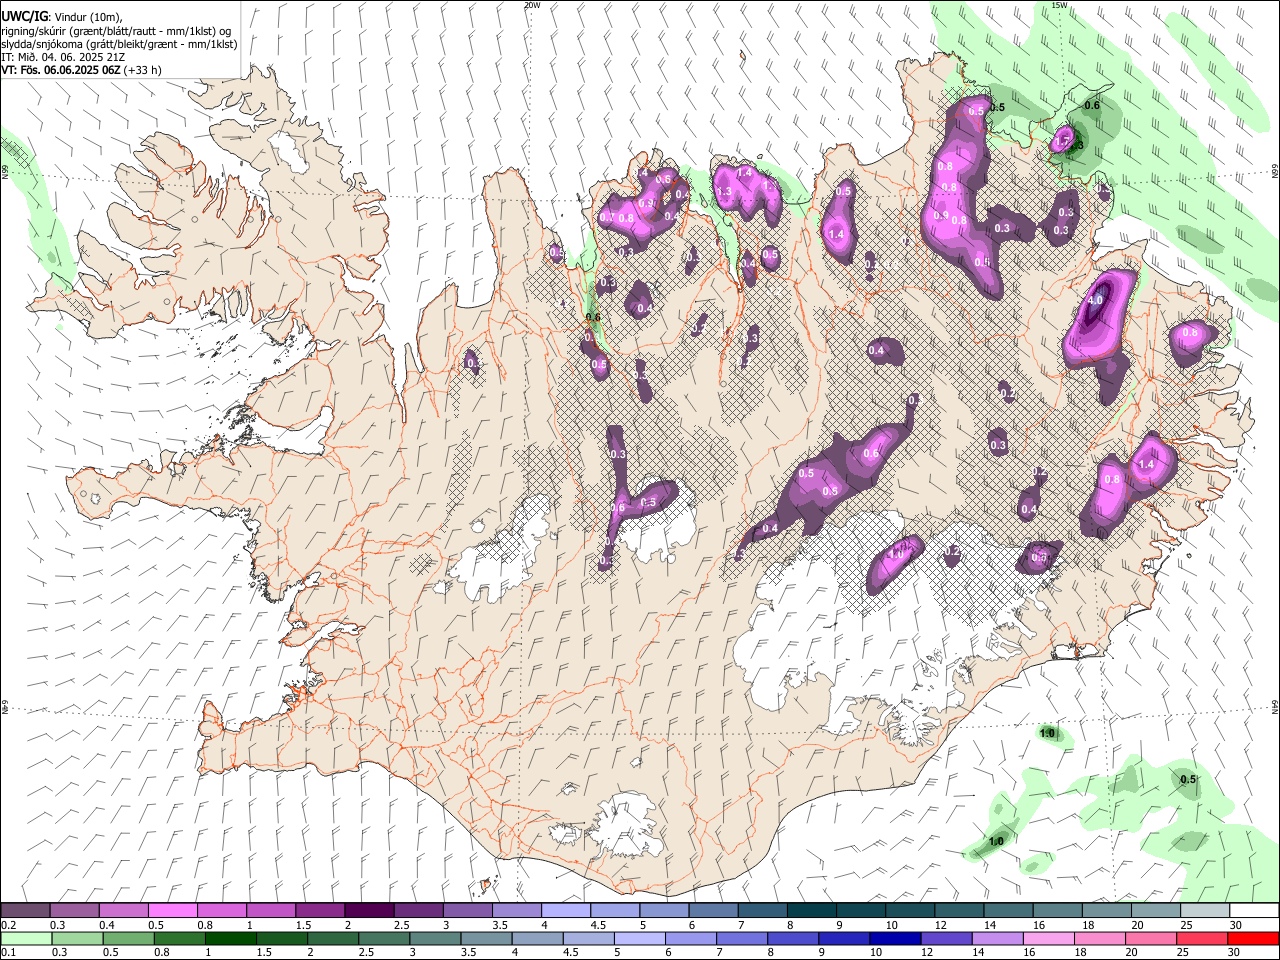This screenshot has height=960, width=1280.
Task: Click the pale green 0.1–0.3 rain legend swatch
Action: [26, 938]
